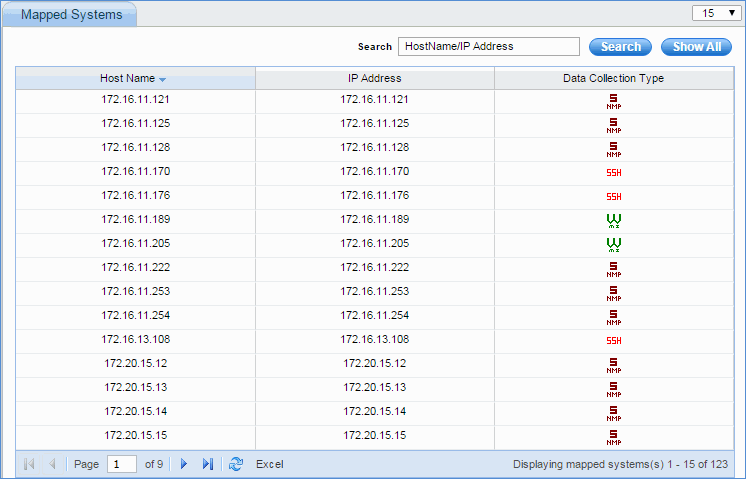
Task: Click SSH icon for host 172.16.11.170
Action: pos(613,173)
